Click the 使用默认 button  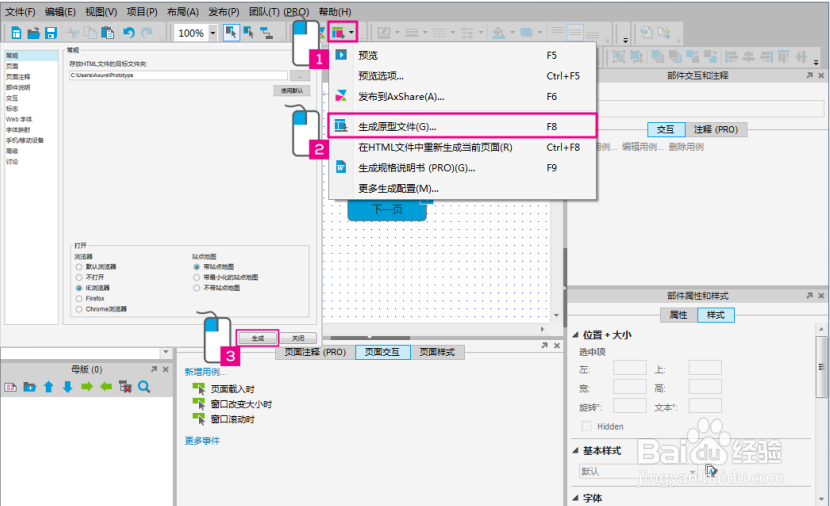point(292,91)
